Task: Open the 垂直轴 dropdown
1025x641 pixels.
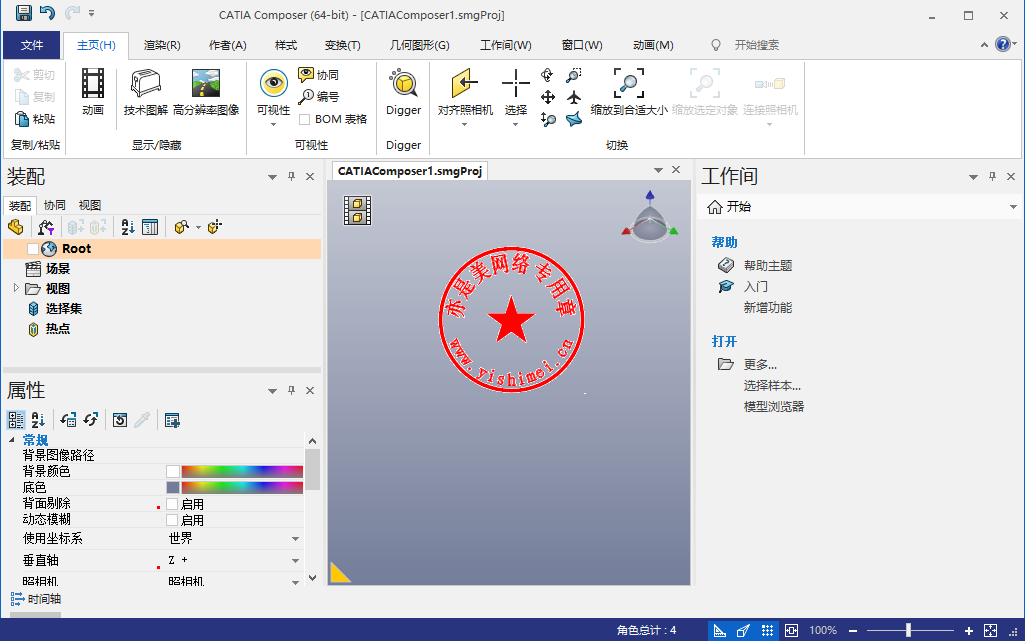Action: 295,561
